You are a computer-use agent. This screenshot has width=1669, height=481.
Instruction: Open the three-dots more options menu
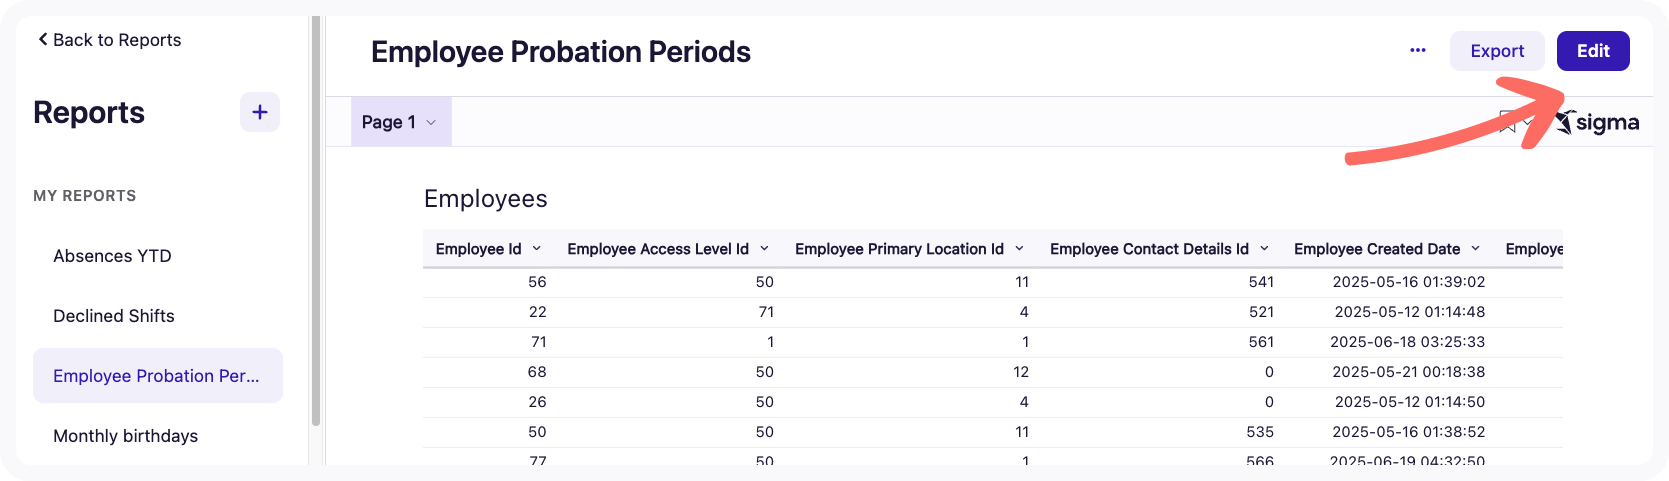1417,51
